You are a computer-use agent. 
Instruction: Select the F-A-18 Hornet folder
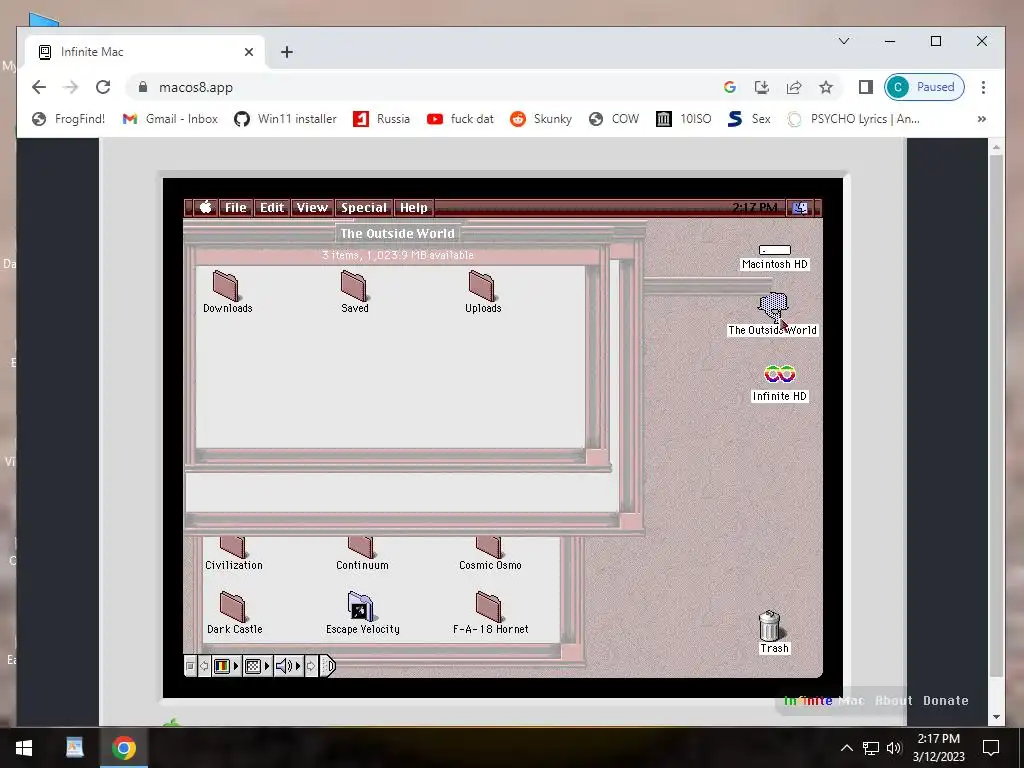490,613
